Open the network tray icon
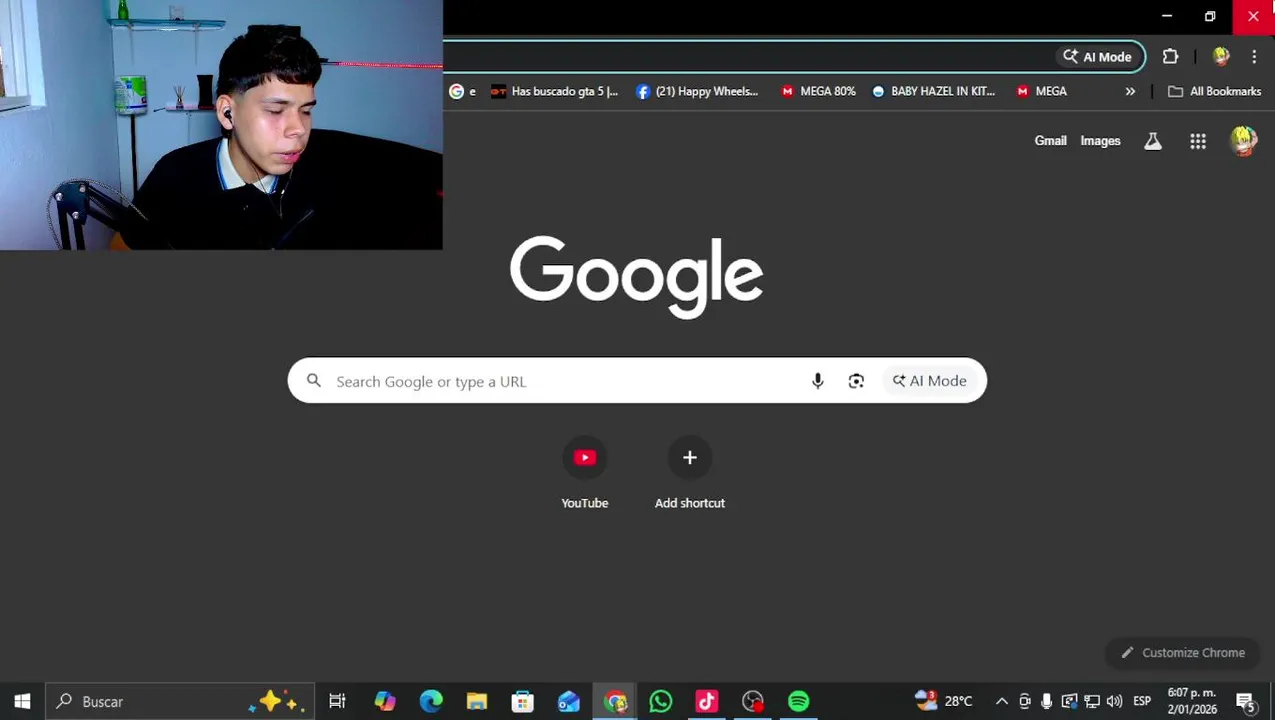This screenshot has width=1275, height=720. pos(1092,702)
